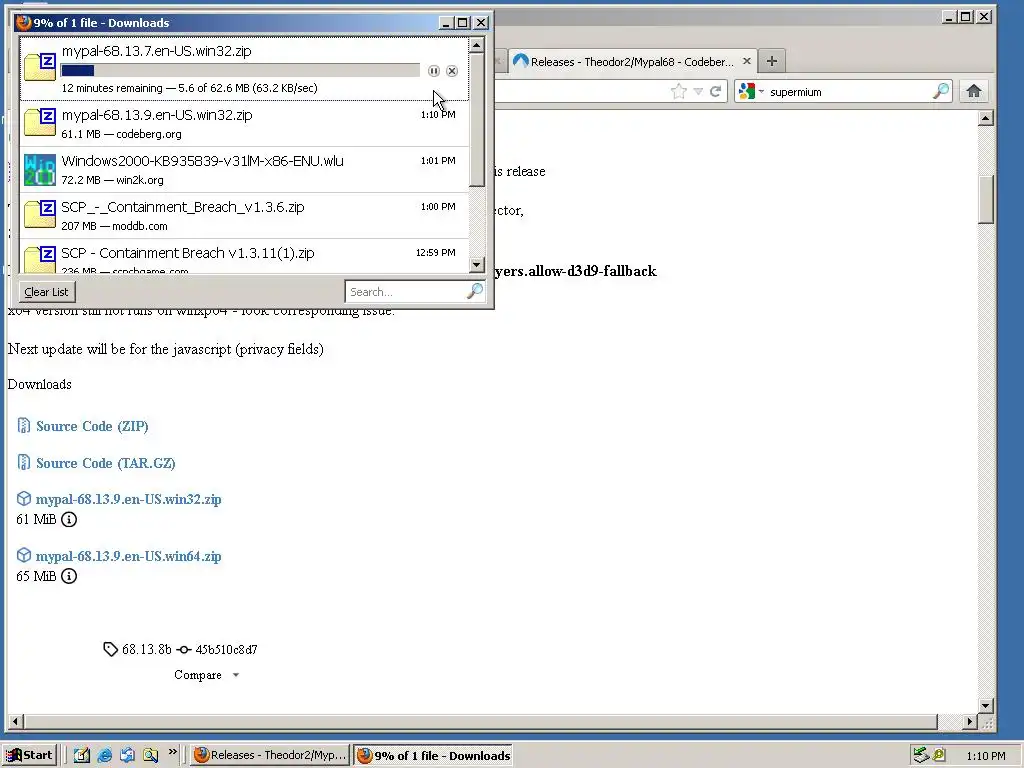Click info icon beside 65 MiB

coord(69,576)
